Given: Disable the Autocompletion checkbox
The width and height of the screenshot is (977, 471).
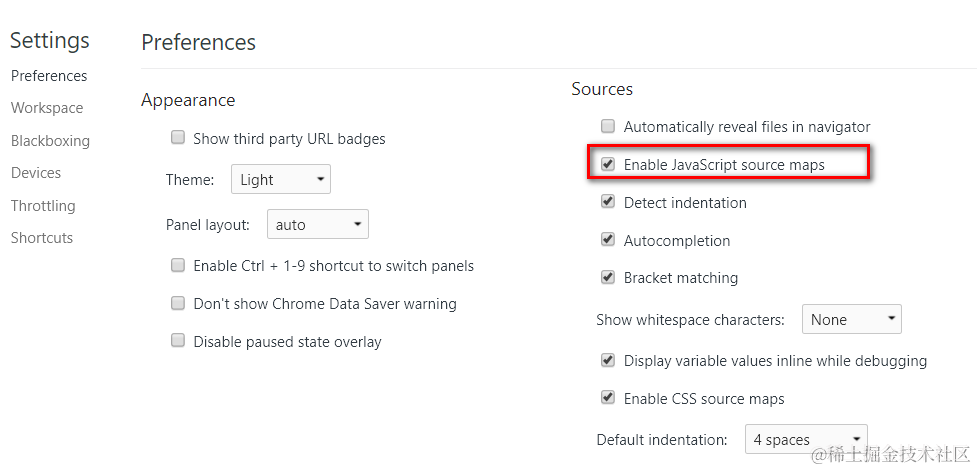Looking at the screenshot, I should tap(608, 240).
